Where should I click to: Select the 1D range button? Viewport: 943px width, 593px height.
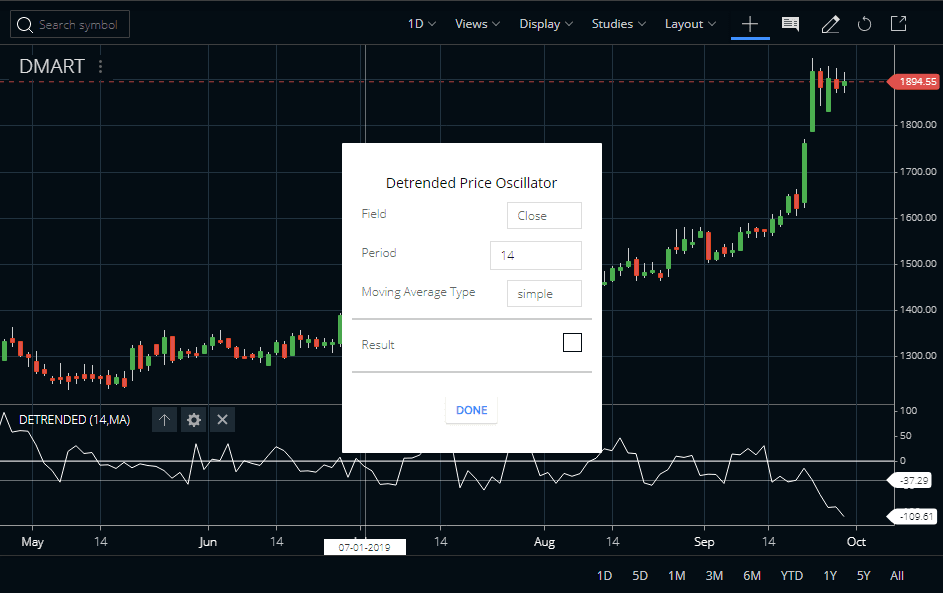[x=604, y=576]
